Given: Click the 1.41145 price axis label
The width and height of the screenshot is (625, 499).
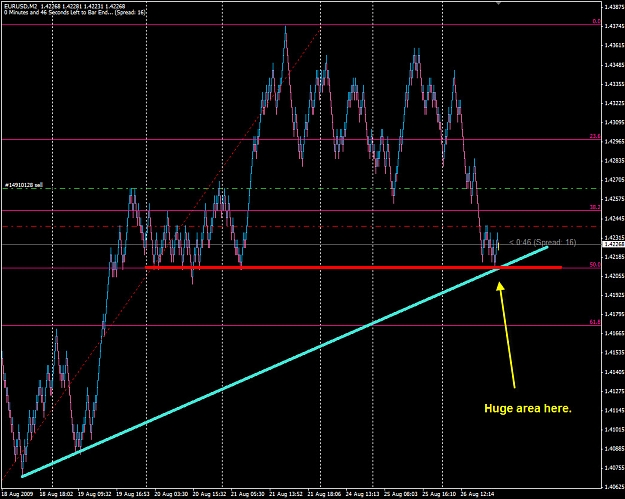Looking at the screenshot, I should click(x=614, y=410).
